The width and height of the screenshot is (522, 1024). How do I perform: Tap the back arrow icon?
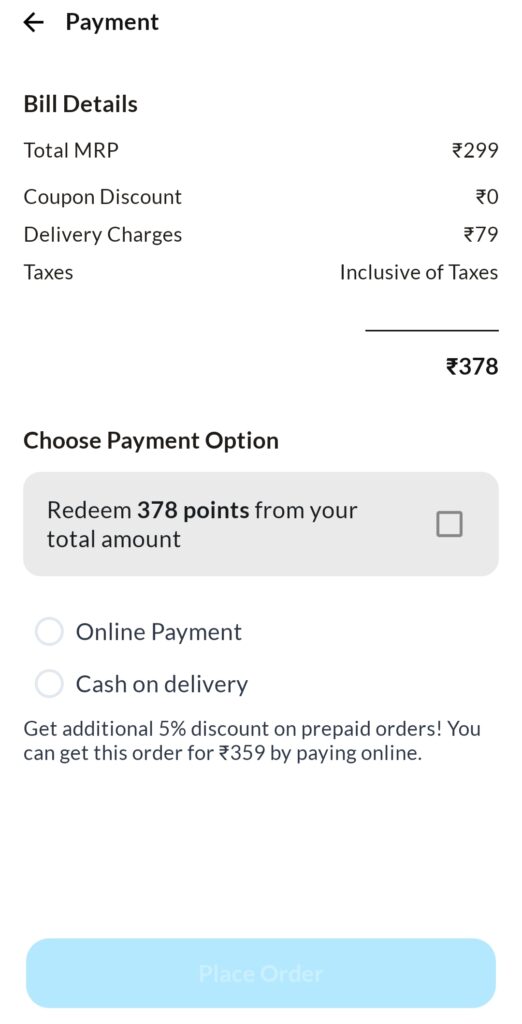[33, 22]
